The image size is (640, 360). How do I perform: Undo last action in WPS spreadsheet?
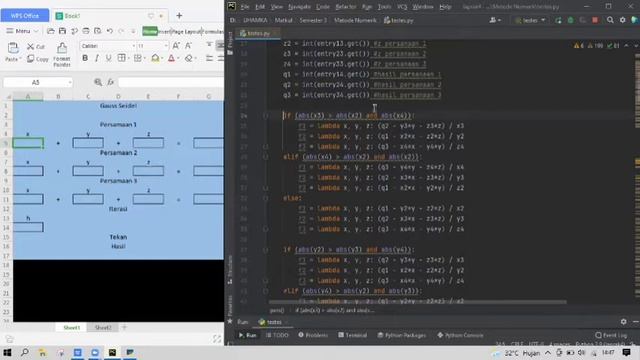109,31
